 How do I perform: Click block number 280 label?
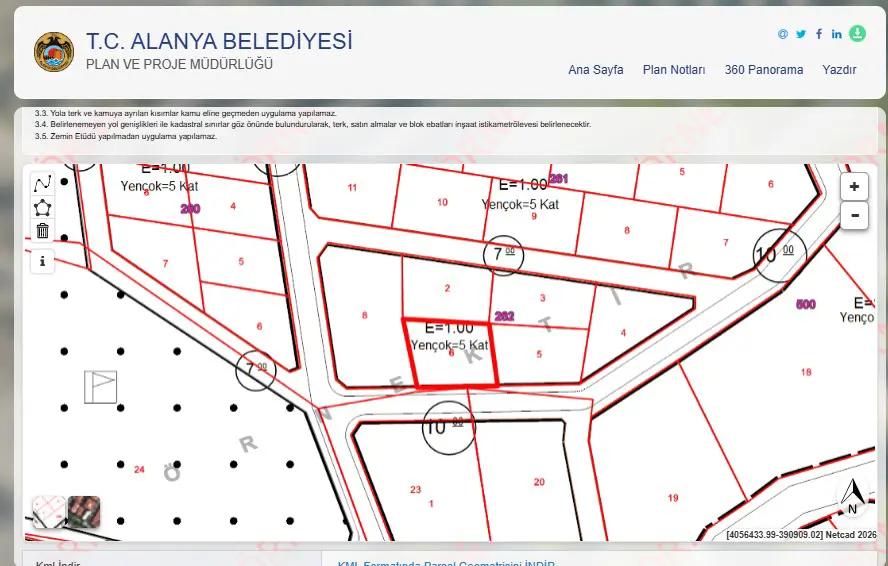click(190, 209)
